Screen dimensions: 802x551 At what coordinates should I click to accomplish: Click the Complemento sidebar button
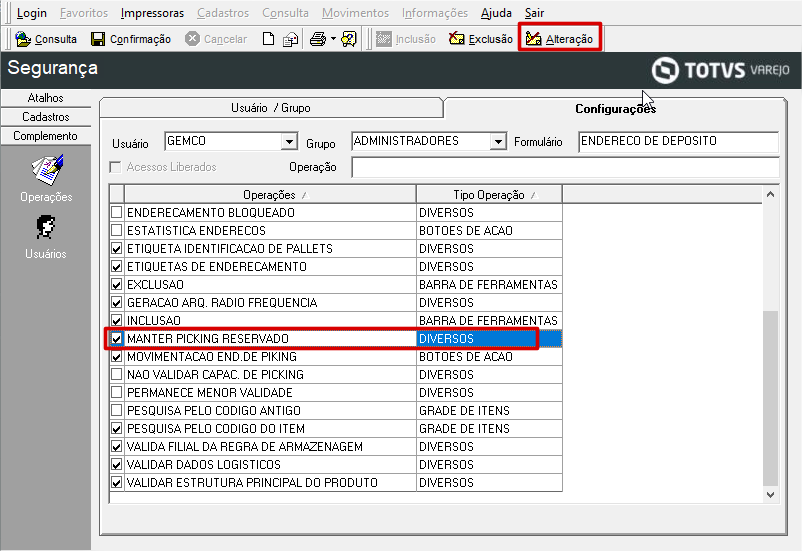(46, 136)
